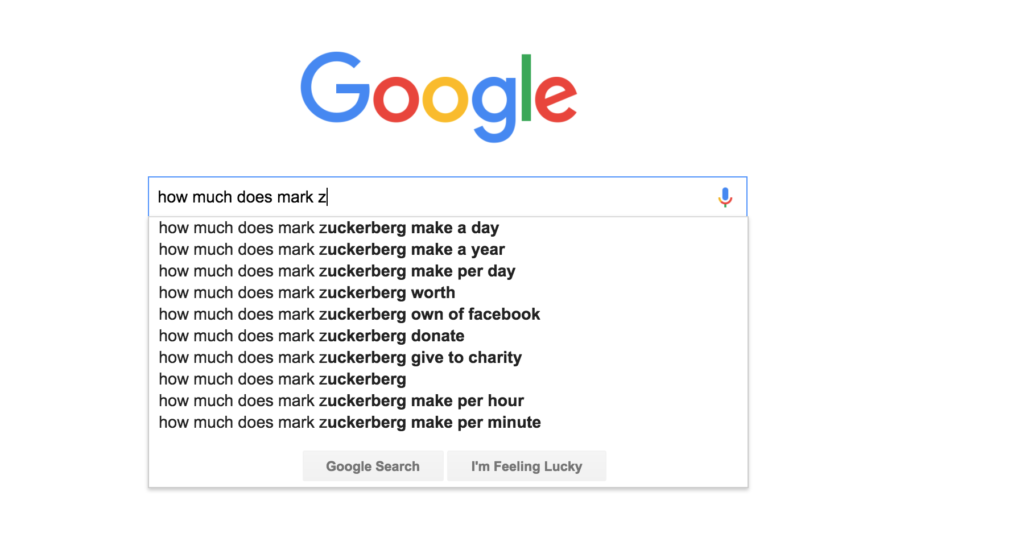Choose the 'own of facebook' suggestion
Viewport: 1024px width, 537px height.
point(349,314)
